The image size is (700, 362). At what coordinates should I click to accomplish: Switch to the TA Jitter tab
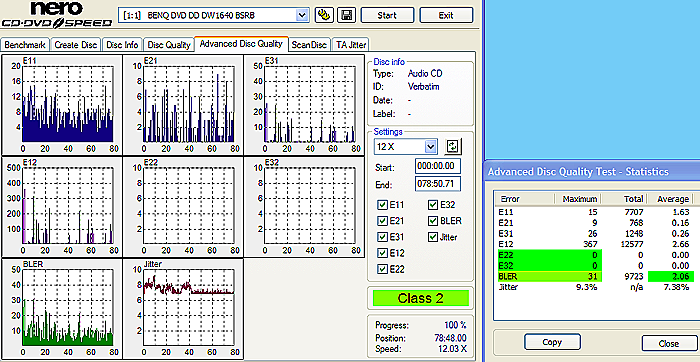click(x=350, y=45)
